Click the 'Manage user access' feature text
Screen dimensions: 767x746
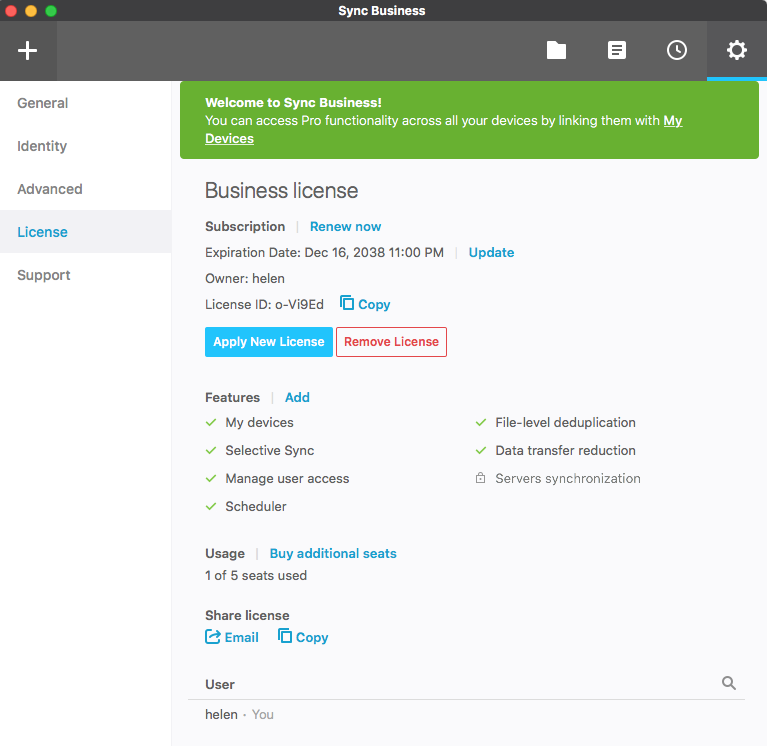[287, 478]
